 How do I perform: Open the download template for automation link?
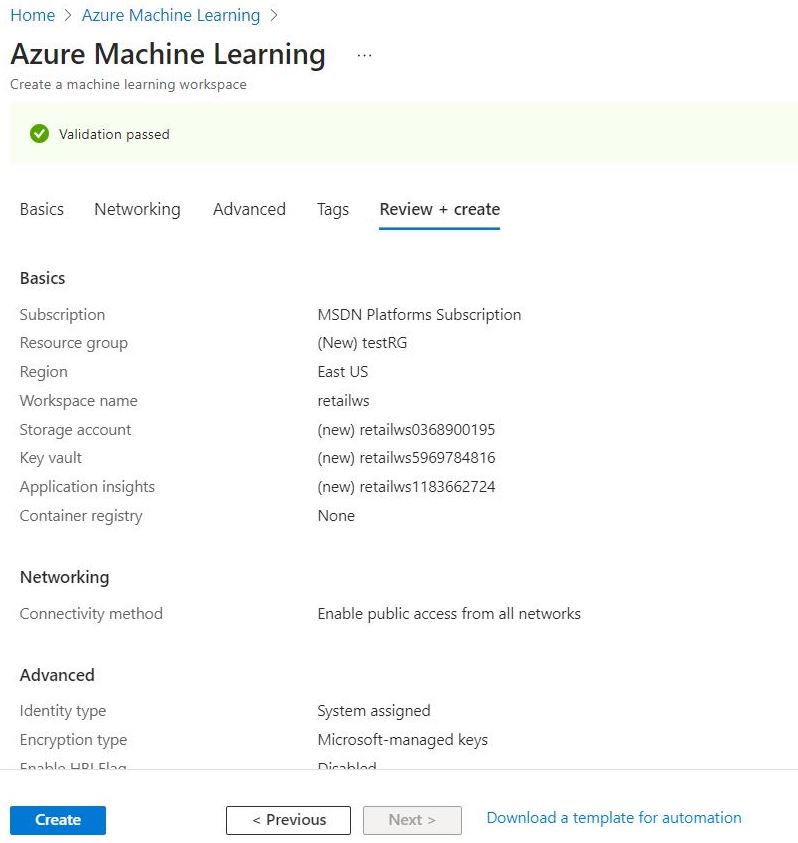point(613,817)
